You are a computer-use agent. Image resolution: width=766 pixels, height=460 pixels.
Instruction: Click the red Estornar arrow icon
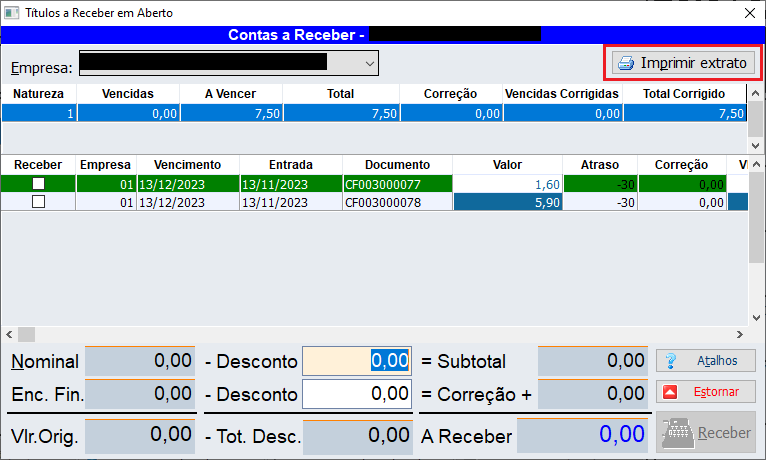pos(671,391)
